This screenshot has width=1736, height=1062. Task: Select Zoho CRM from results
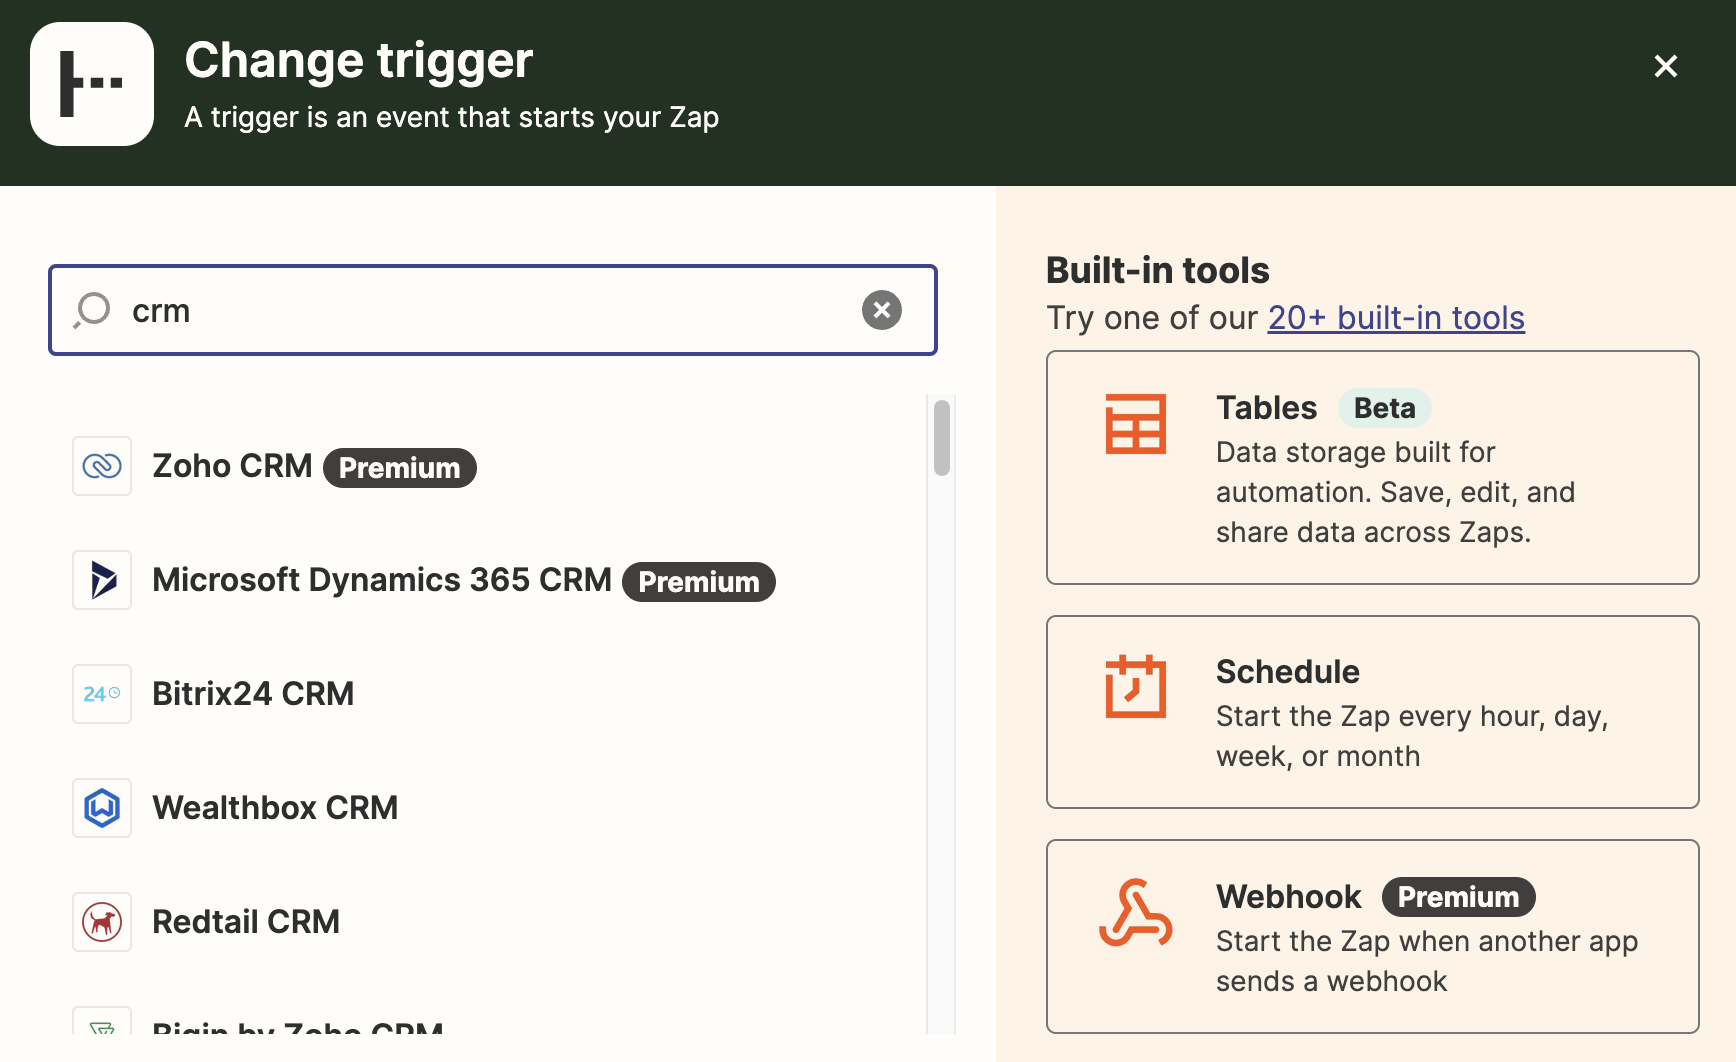232,466
